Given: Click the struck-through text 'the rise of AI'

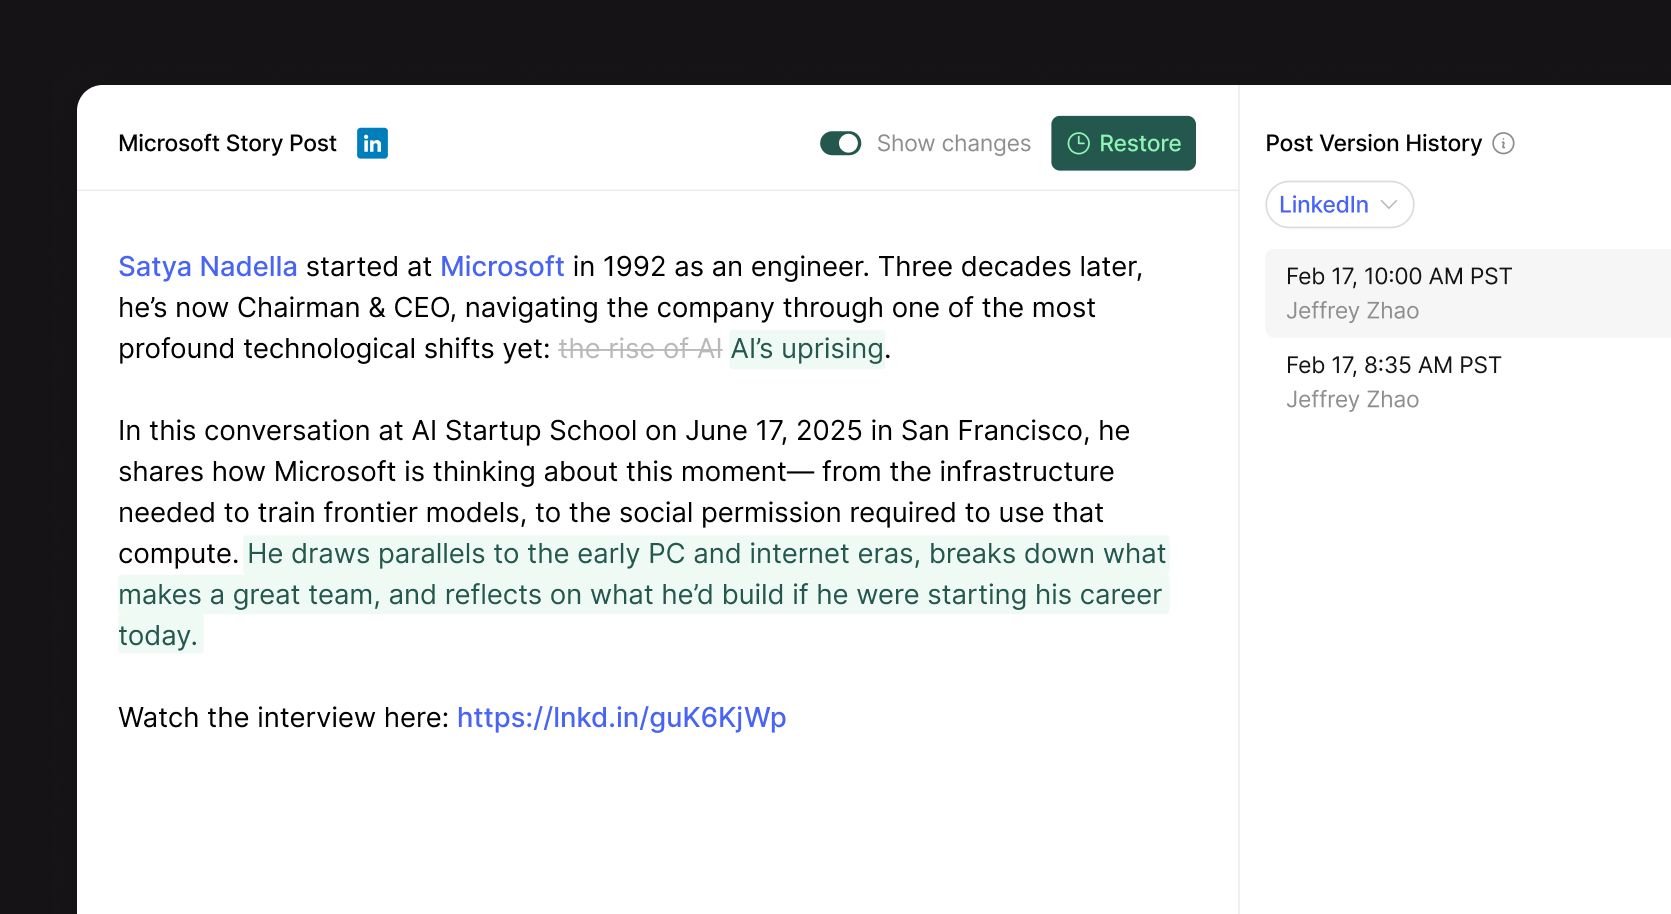Looking at the screenshot, I should pyautogui.click(x=640, y=348).
